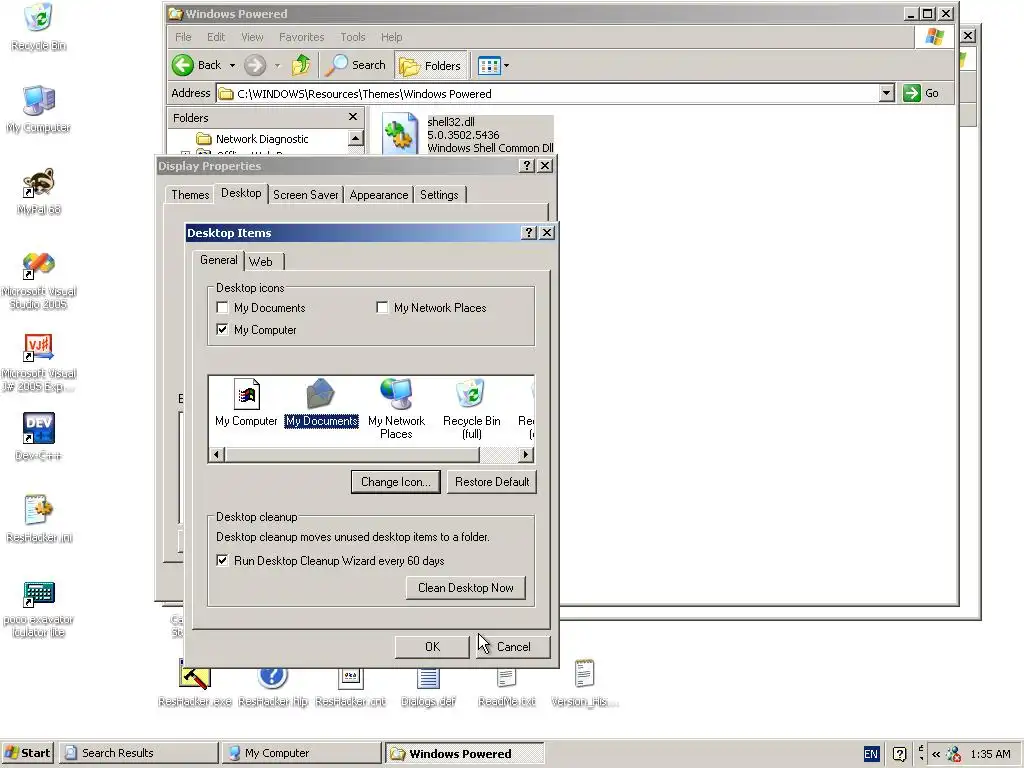The image size is (1024, 768).
Task: Click Folders pane scroll up arrow
Action: pyautogui.click(x=355, y=138)
